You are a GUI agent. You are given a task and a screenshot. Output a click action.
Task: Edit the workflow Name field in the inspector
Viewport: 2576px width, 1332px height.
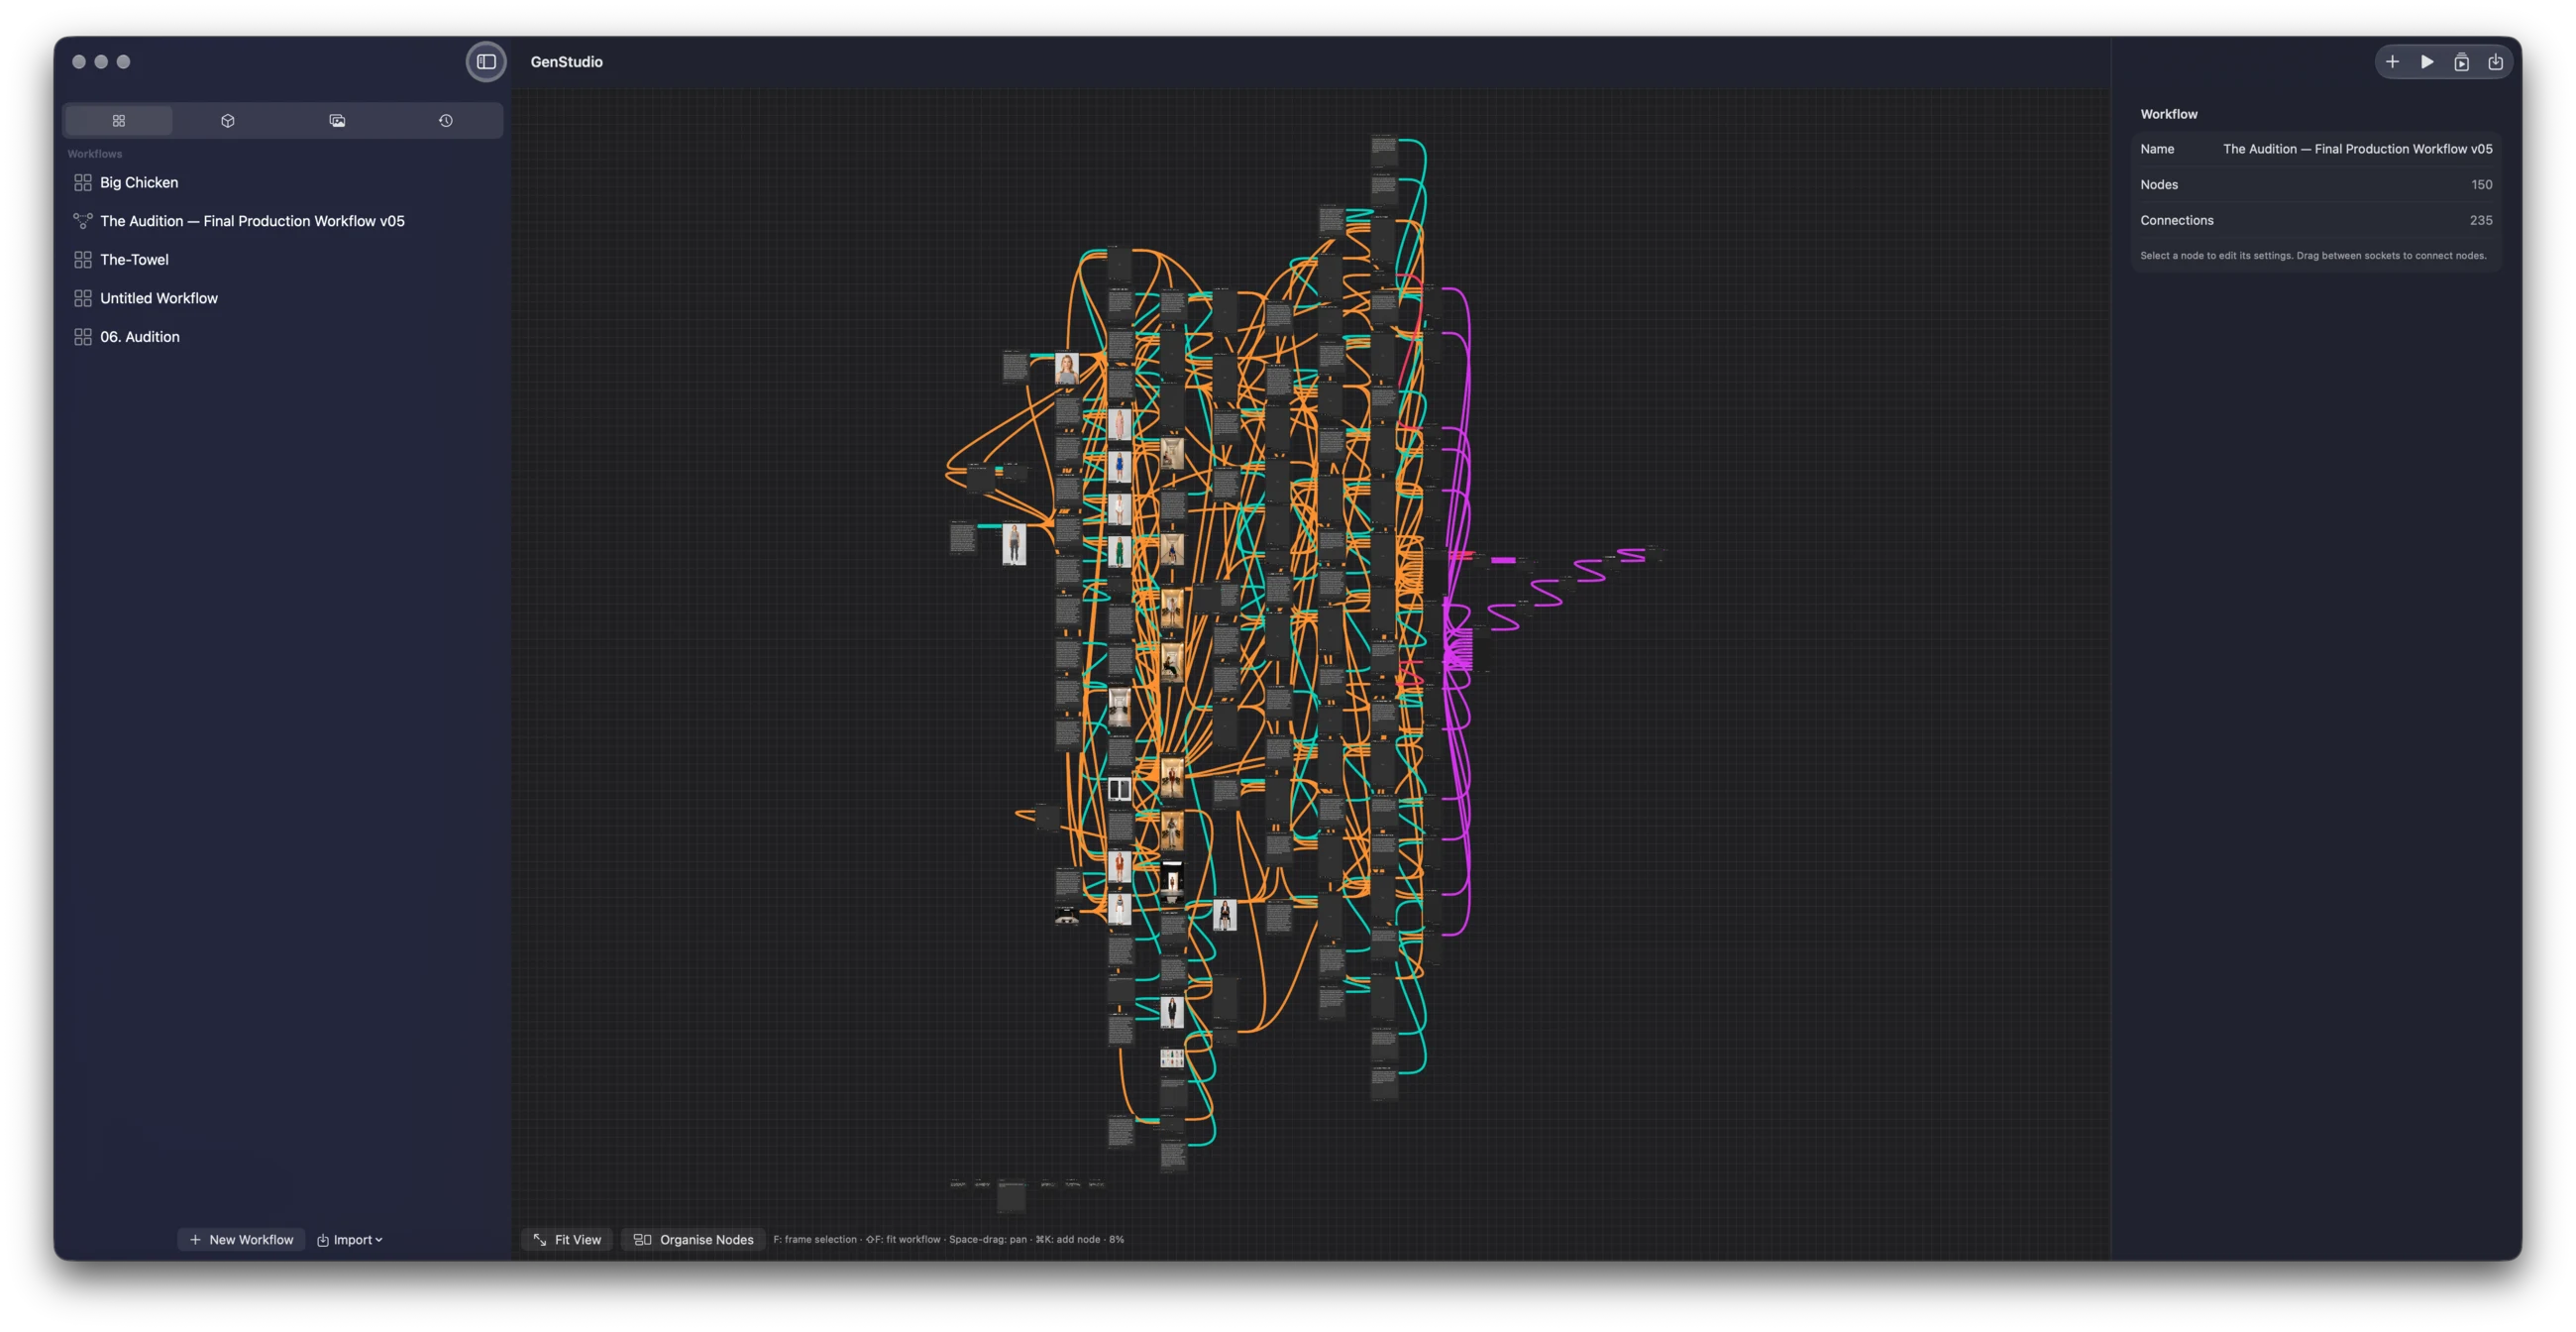(2357, 149)
